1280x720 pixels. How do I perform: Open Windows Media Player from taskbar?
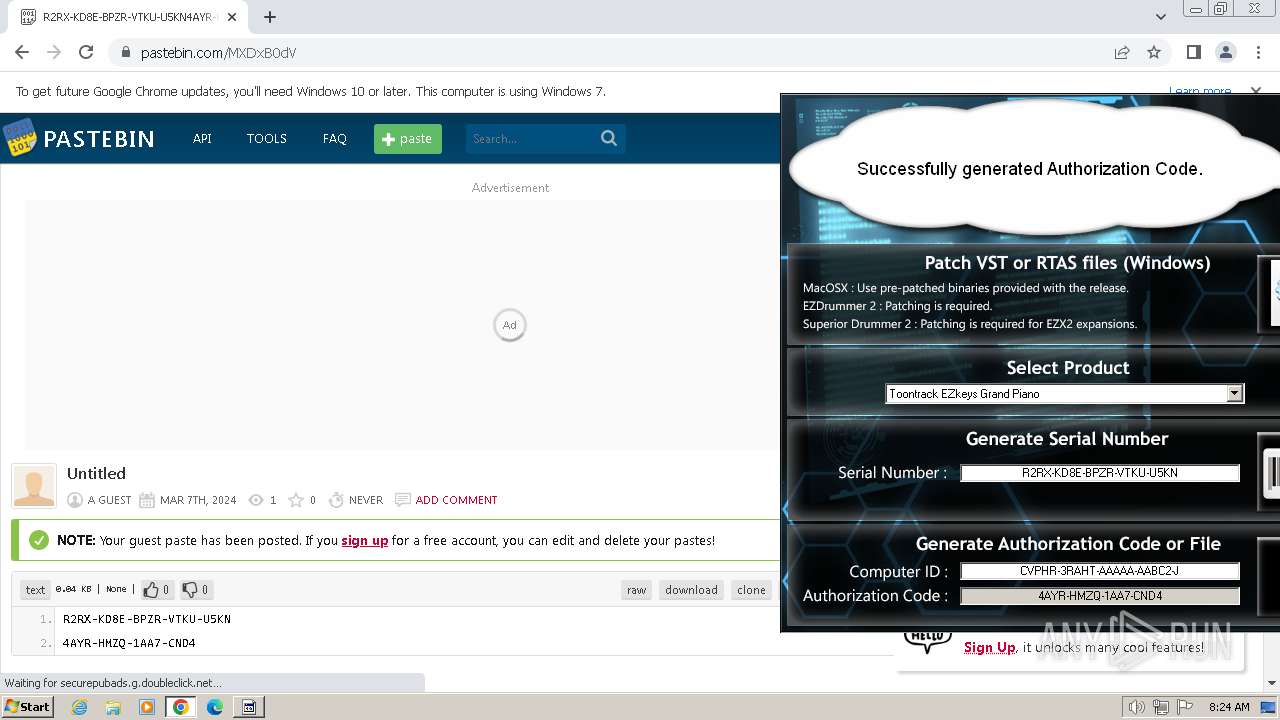[147, 707]
